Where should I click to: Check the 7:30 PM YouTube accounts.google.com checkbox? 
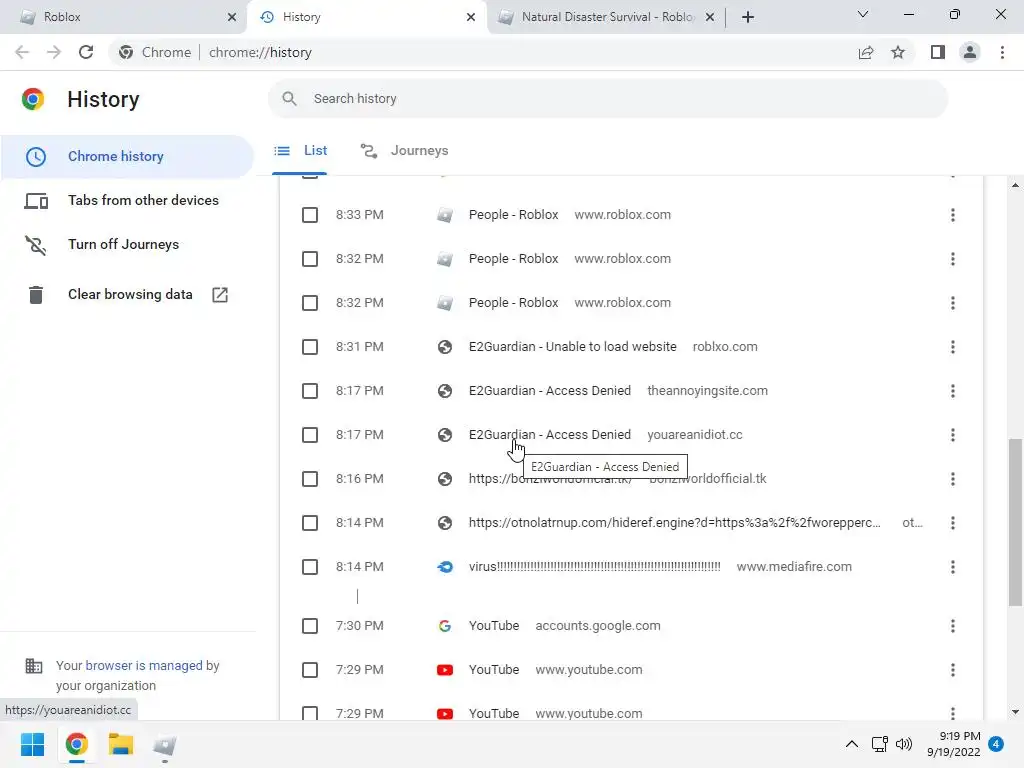click(310, 626)
